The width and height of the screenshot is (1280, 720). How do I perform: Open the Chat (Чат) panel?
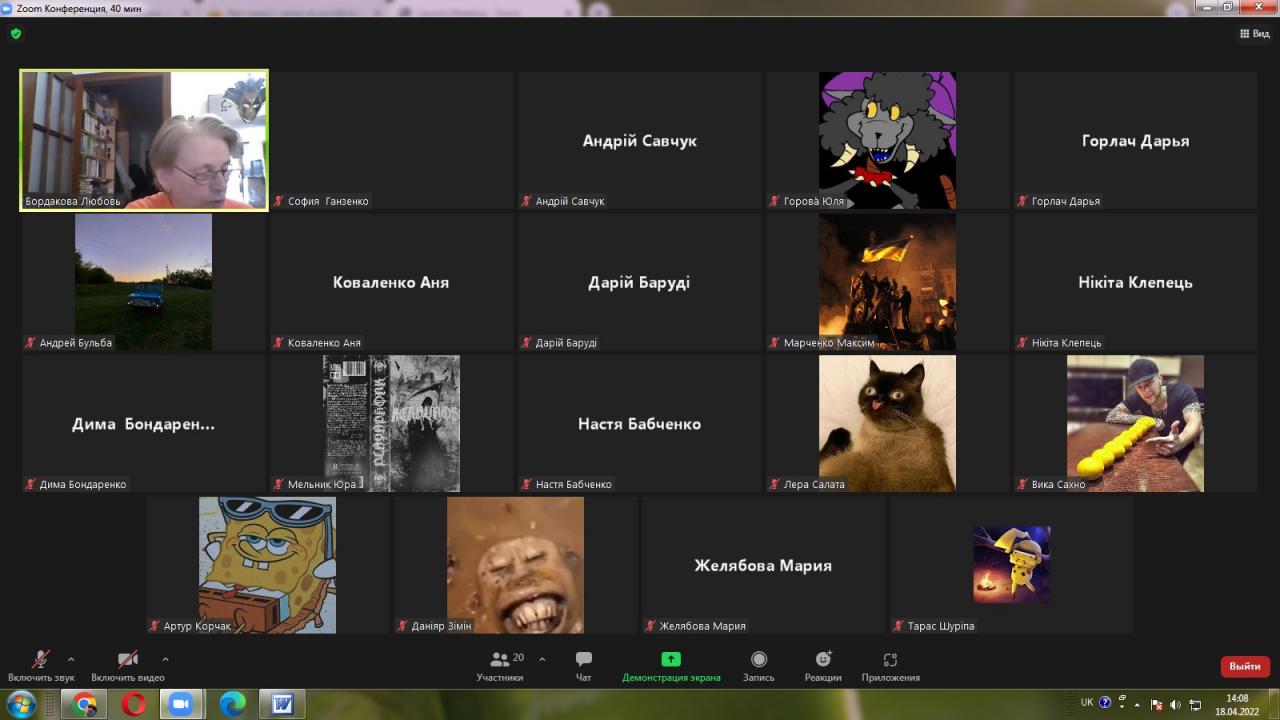(584, 665)
